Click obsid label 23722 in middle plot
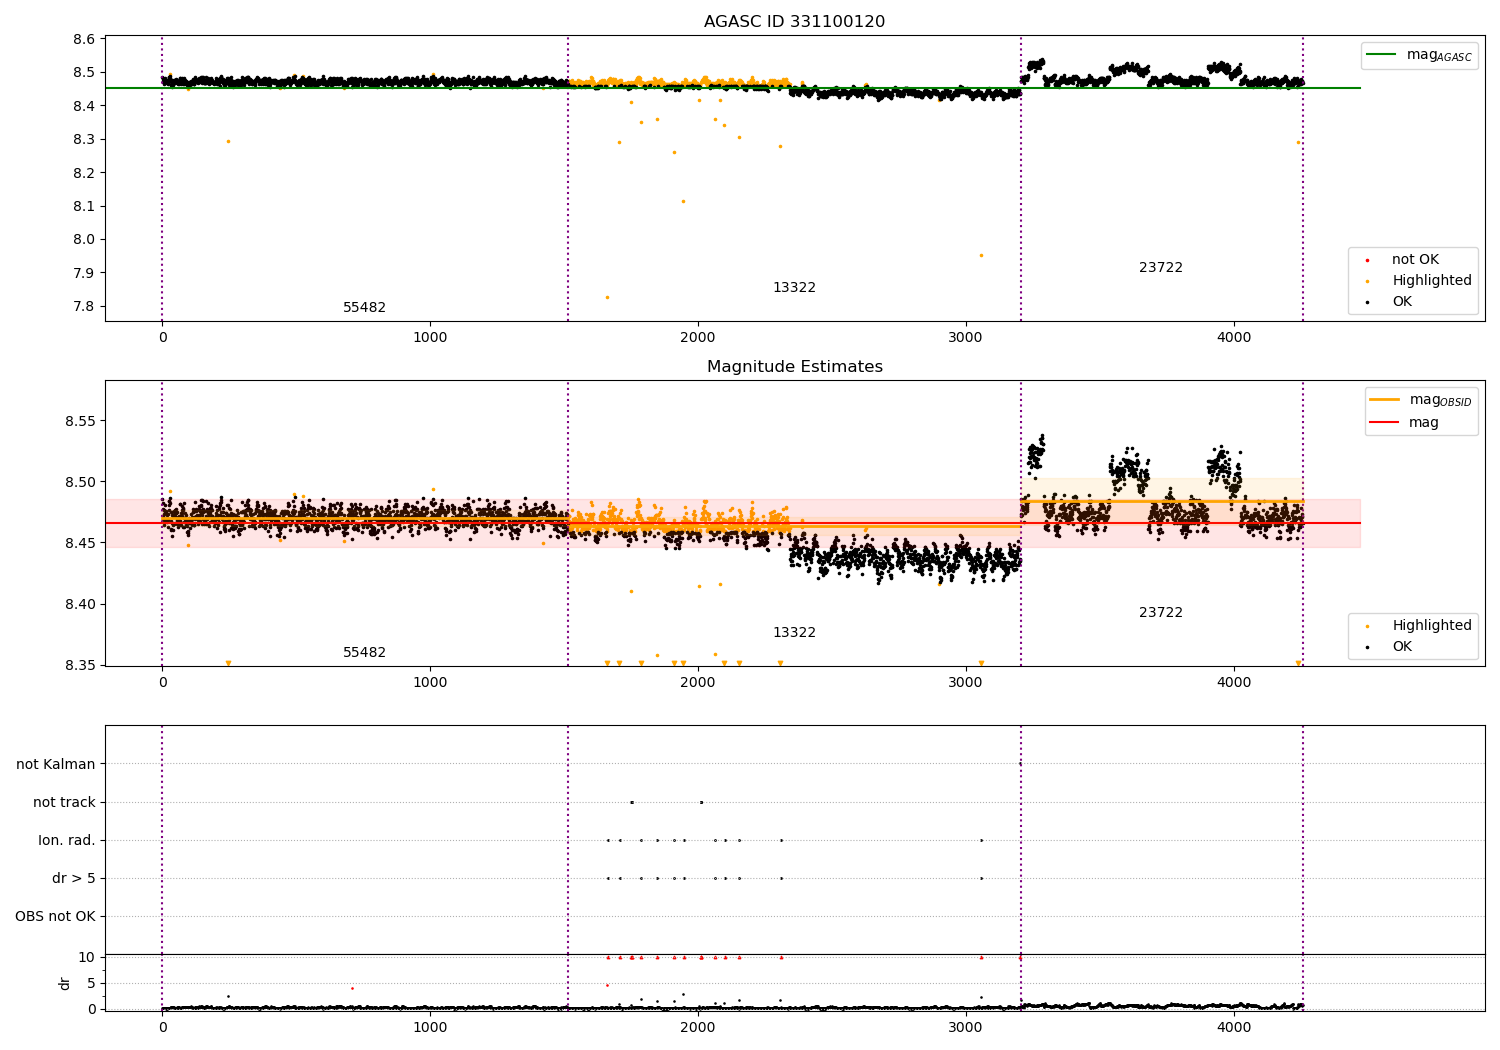 [x=1161, y=613]
